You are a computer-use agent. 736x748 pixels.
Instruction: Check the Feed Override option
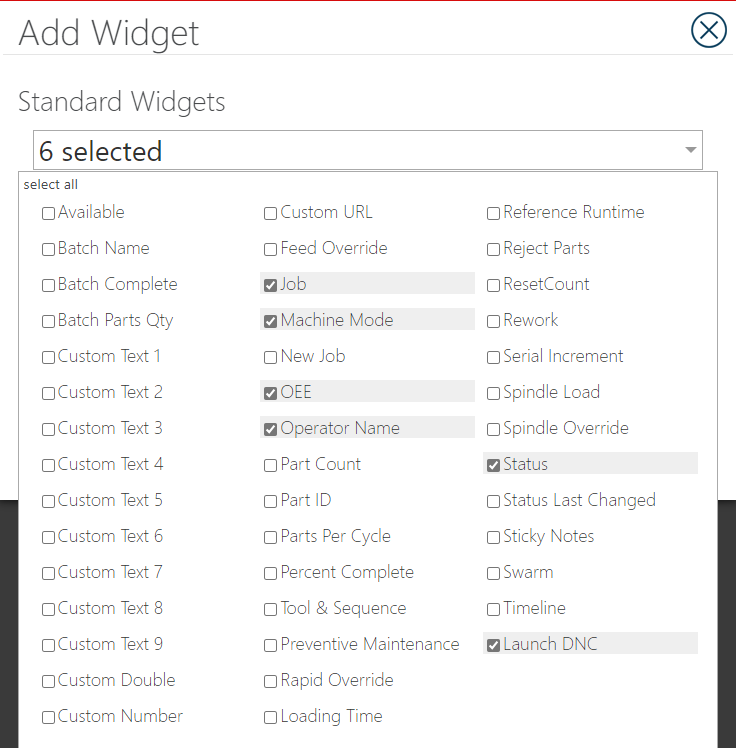coord(270,249)
